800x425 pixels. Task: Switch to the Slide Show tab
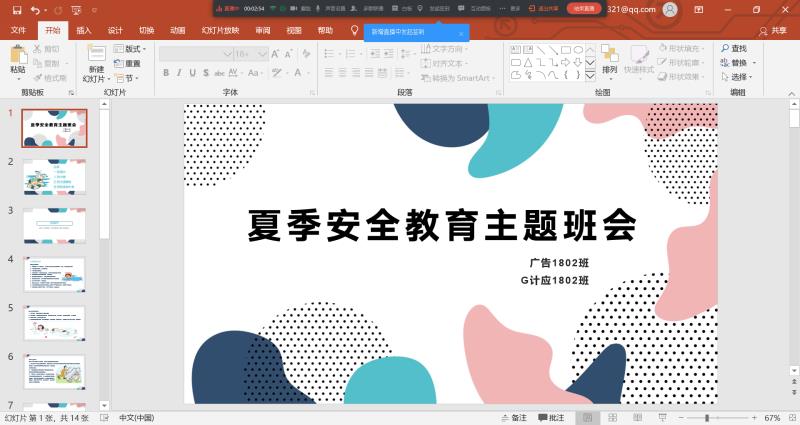click(x=220, y=31)
